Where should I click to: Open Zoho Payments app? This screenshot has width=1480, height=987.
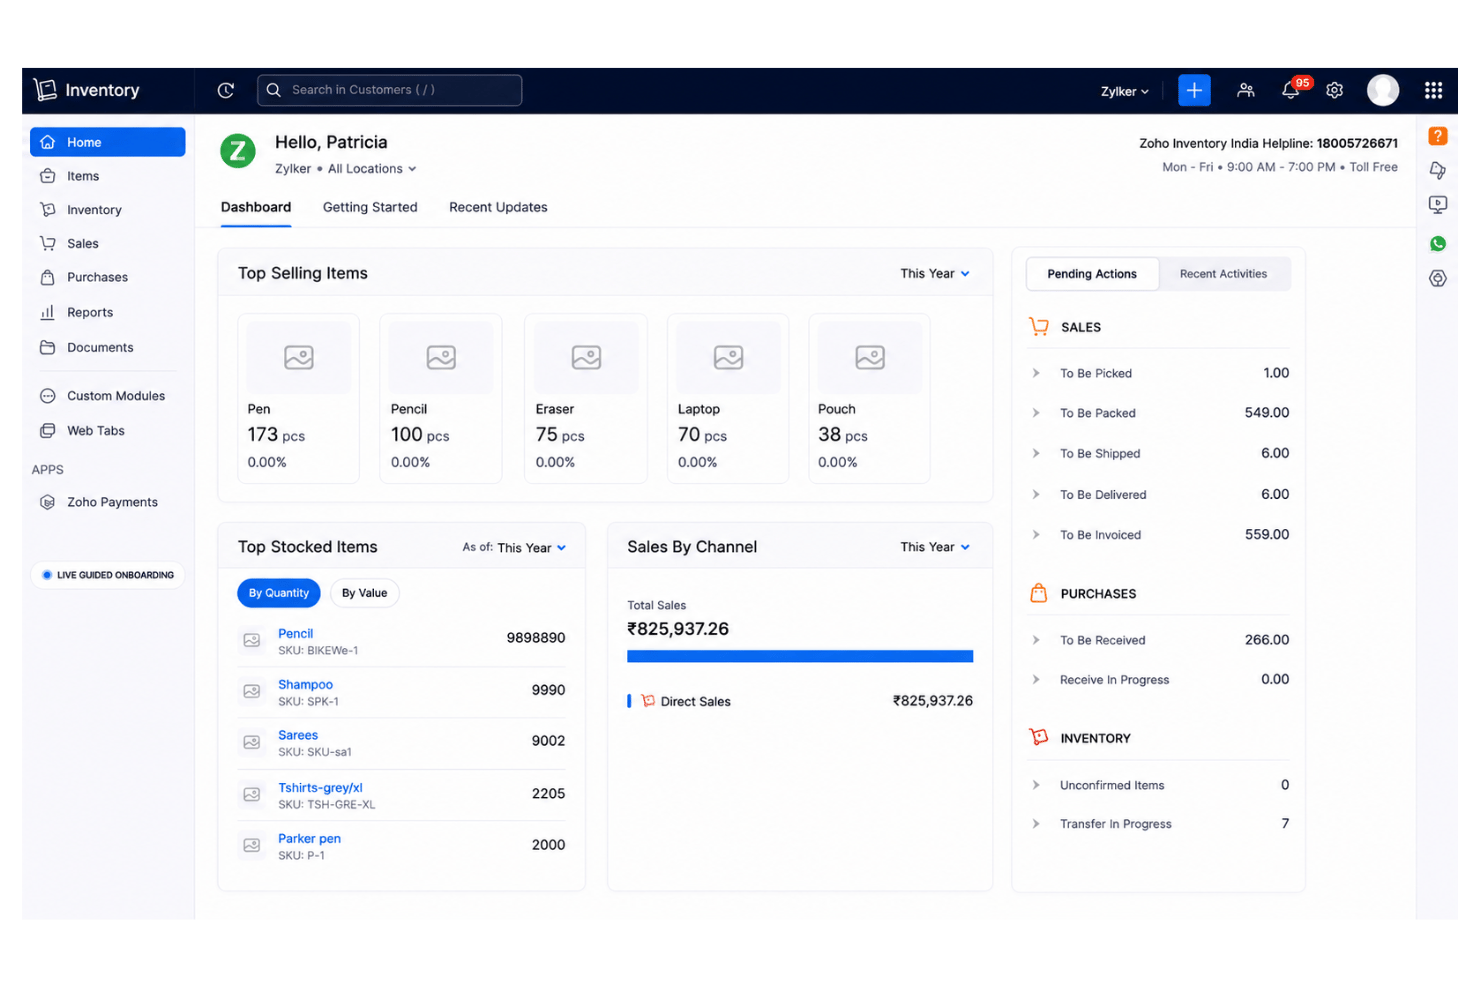[x=108, y=502]
